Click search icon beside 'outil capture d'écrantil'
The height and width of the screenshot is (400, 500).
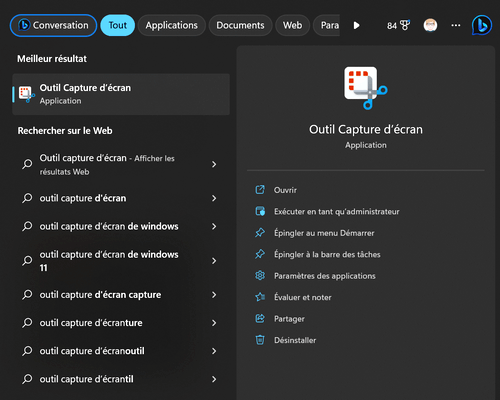[x=27, y=379]
